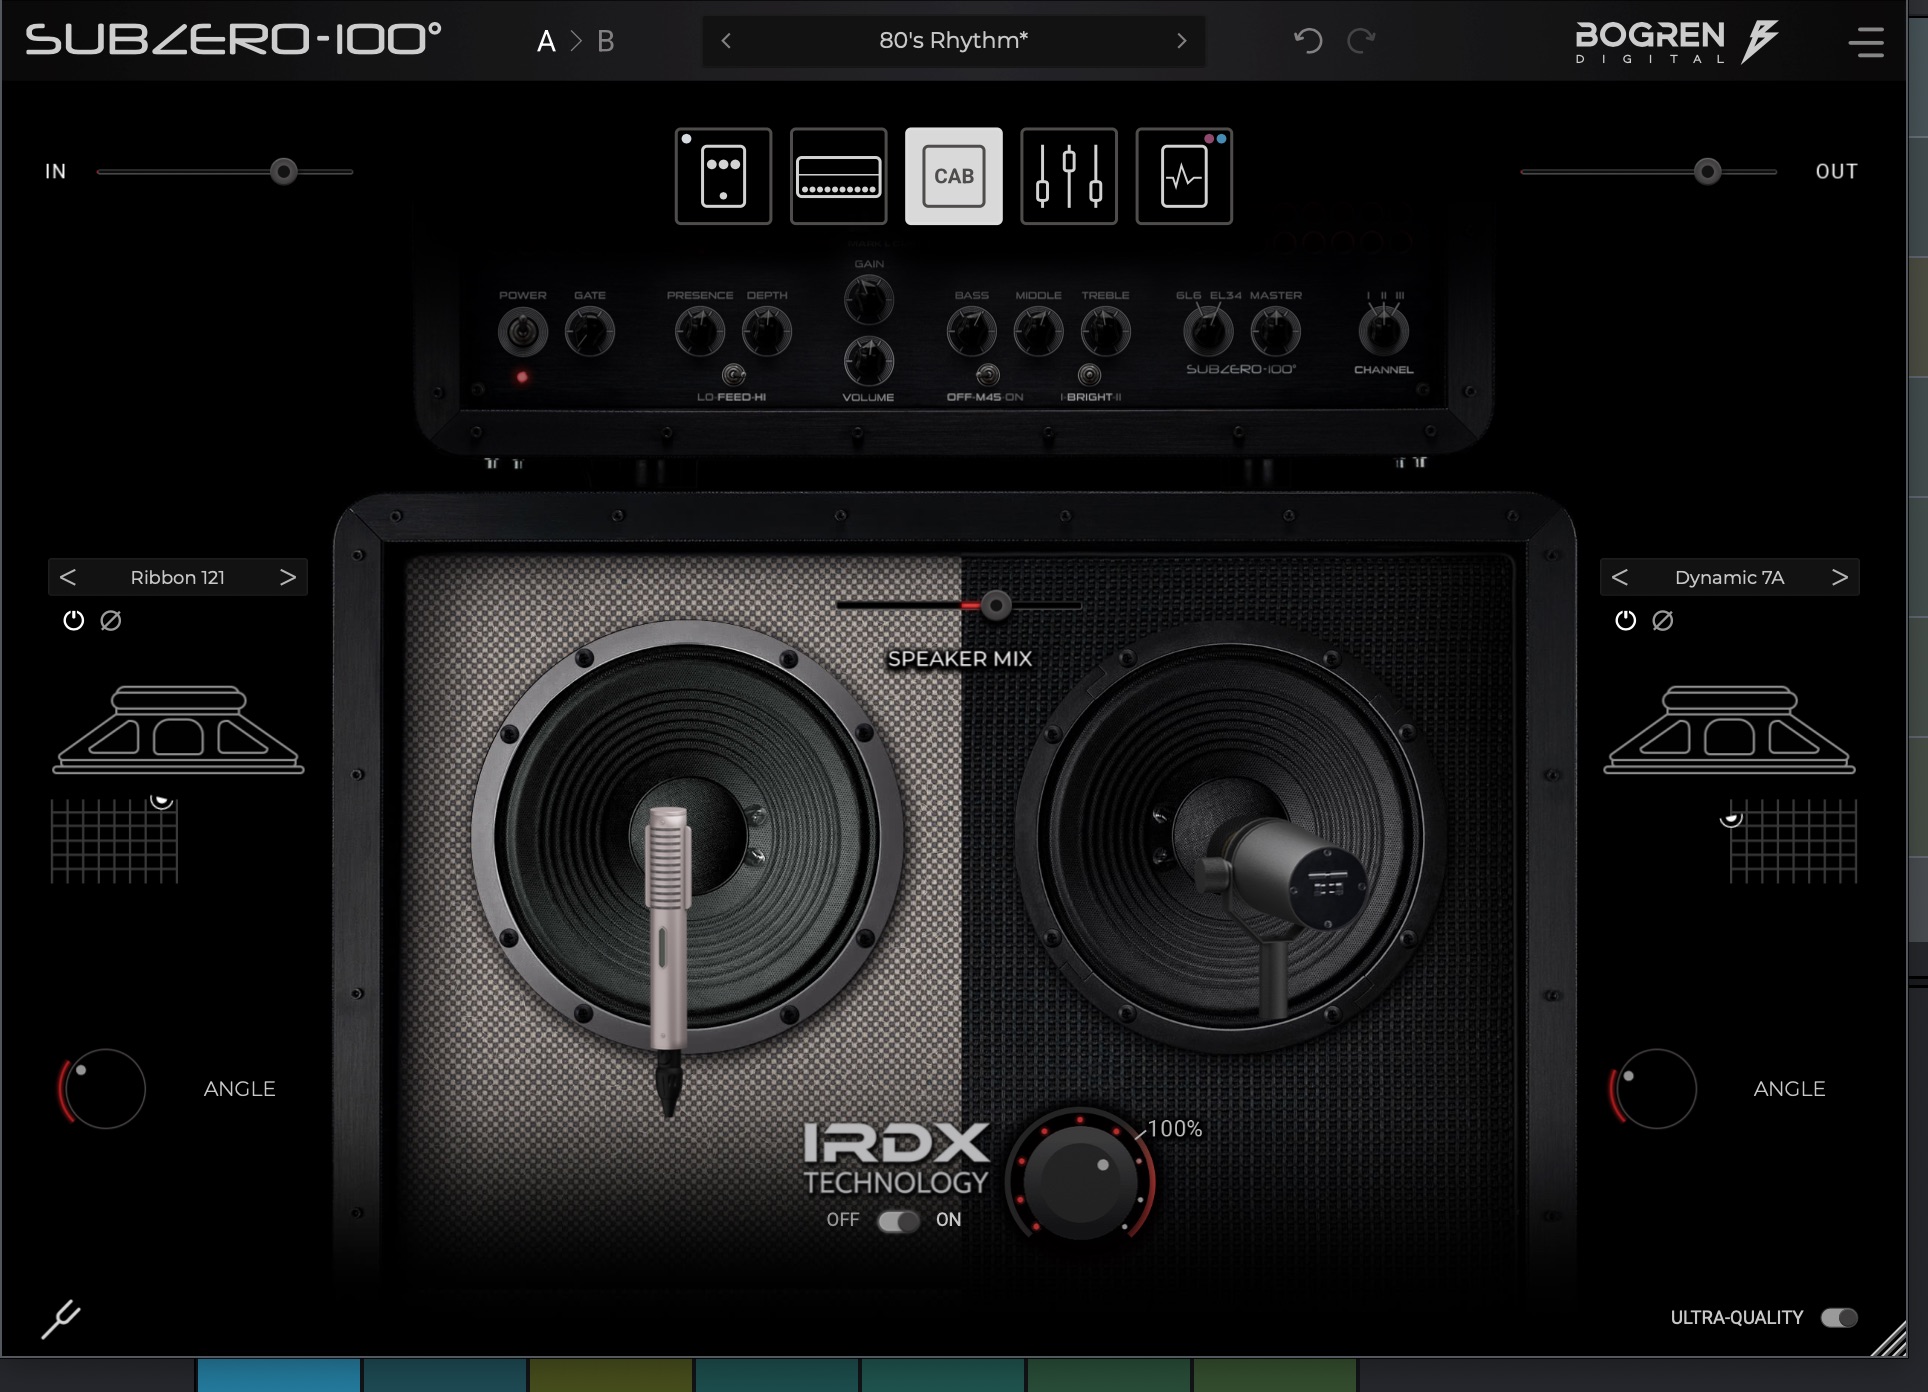
Task: Toggle power for Dynamic 7A mic
Action: [1625, 621]
